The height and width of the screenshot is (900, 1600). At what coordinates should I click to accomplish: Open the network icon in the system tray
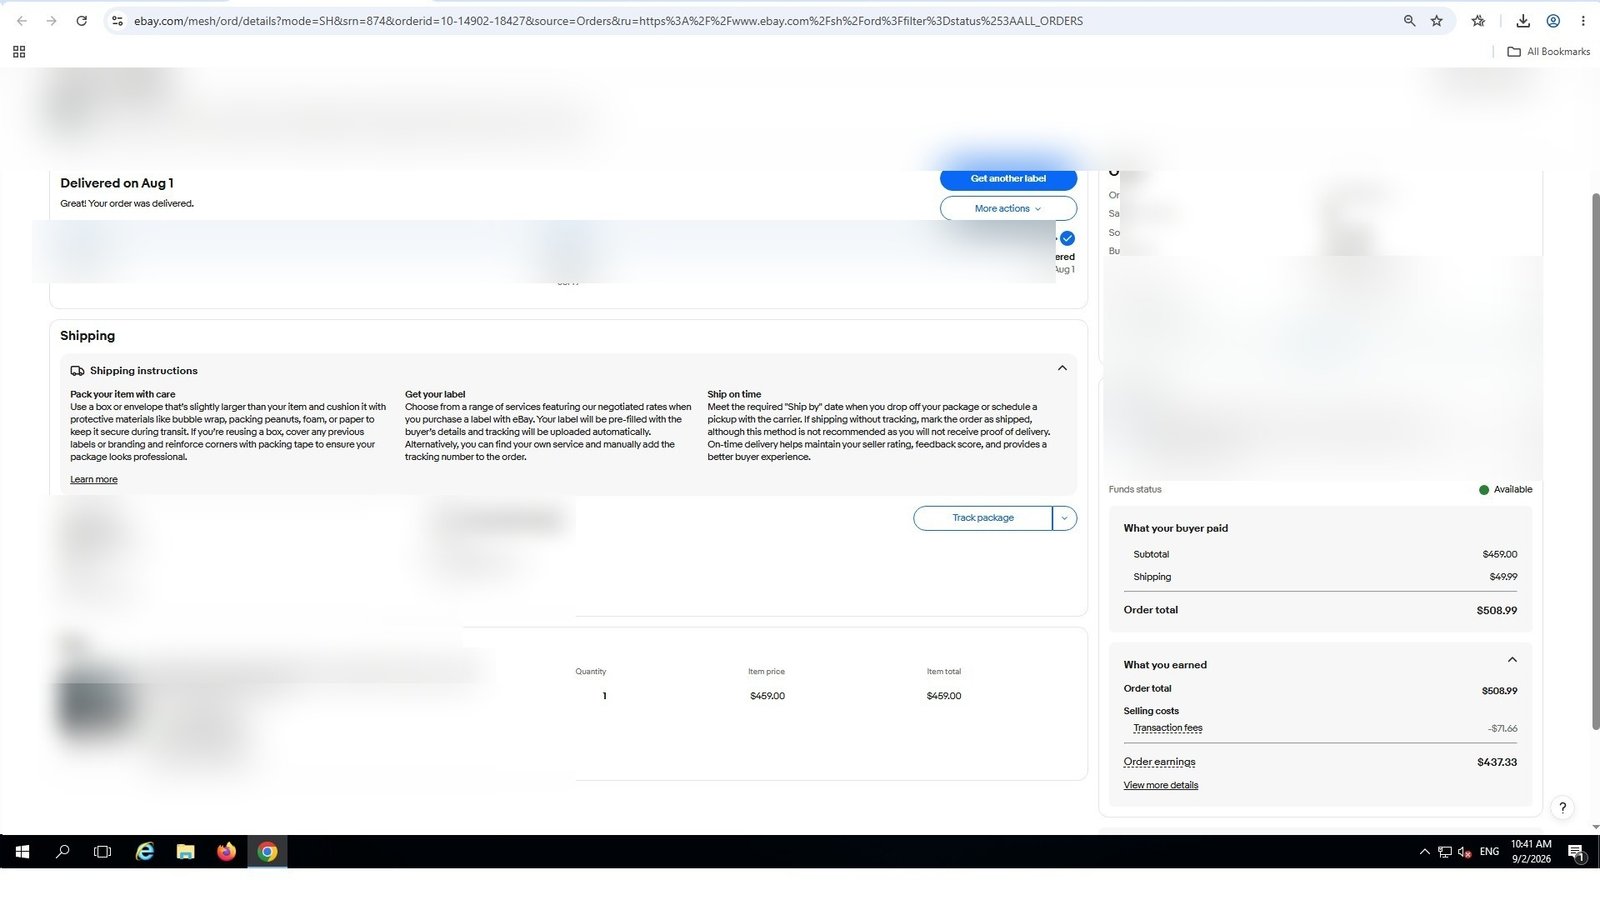[1445, 852]
